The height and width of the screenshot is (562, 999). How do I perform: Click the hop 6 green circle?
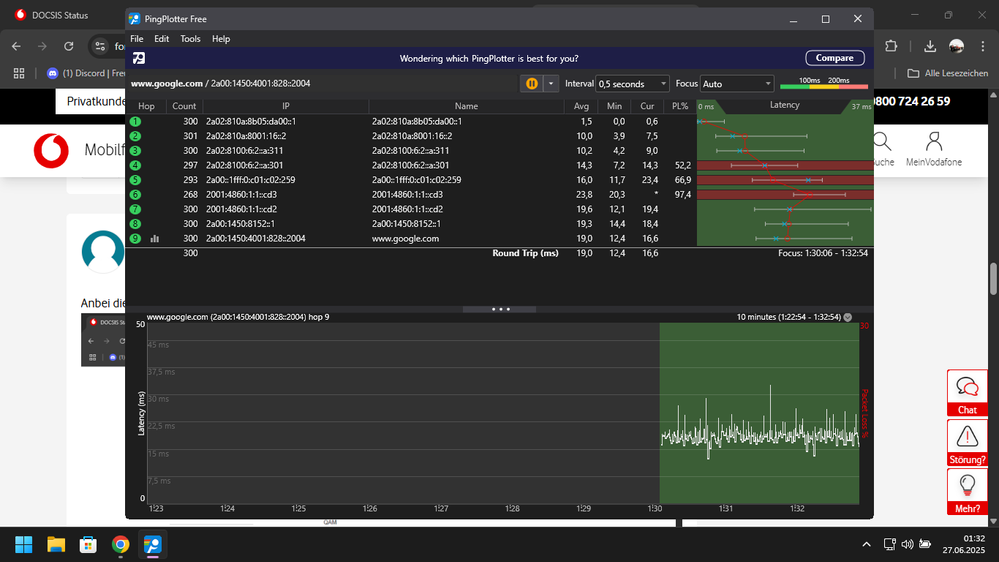pos(135,194)
